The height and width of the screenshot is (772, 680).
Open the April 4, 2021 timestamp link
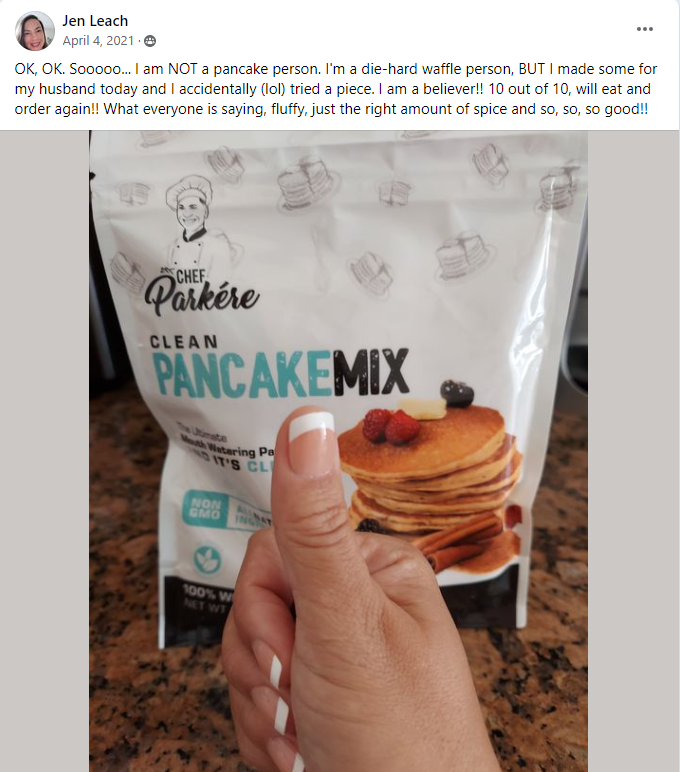[98, 41]
